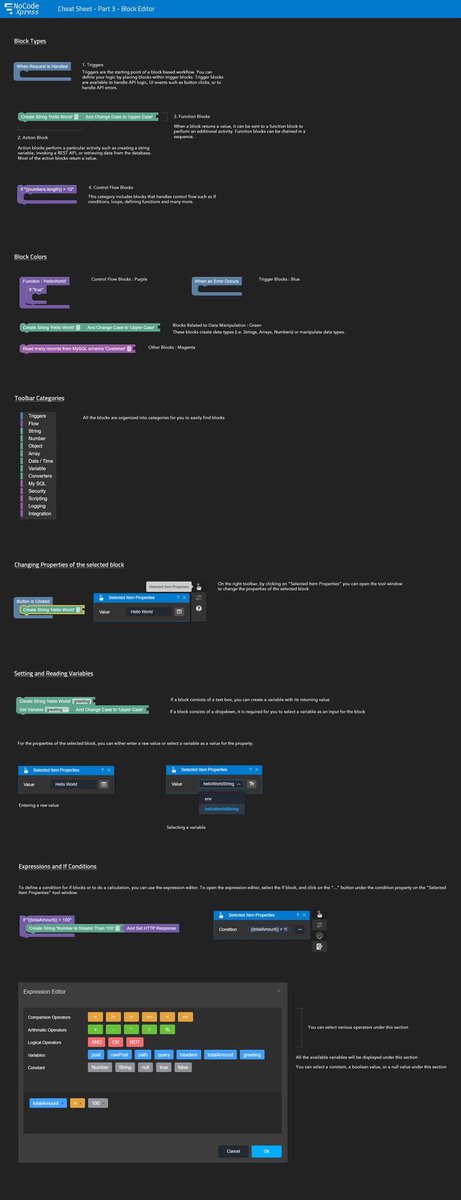Choose helloWorldString from the dropdown list
Viewport: 461px width, 1200px height.
tap(222, 808)
